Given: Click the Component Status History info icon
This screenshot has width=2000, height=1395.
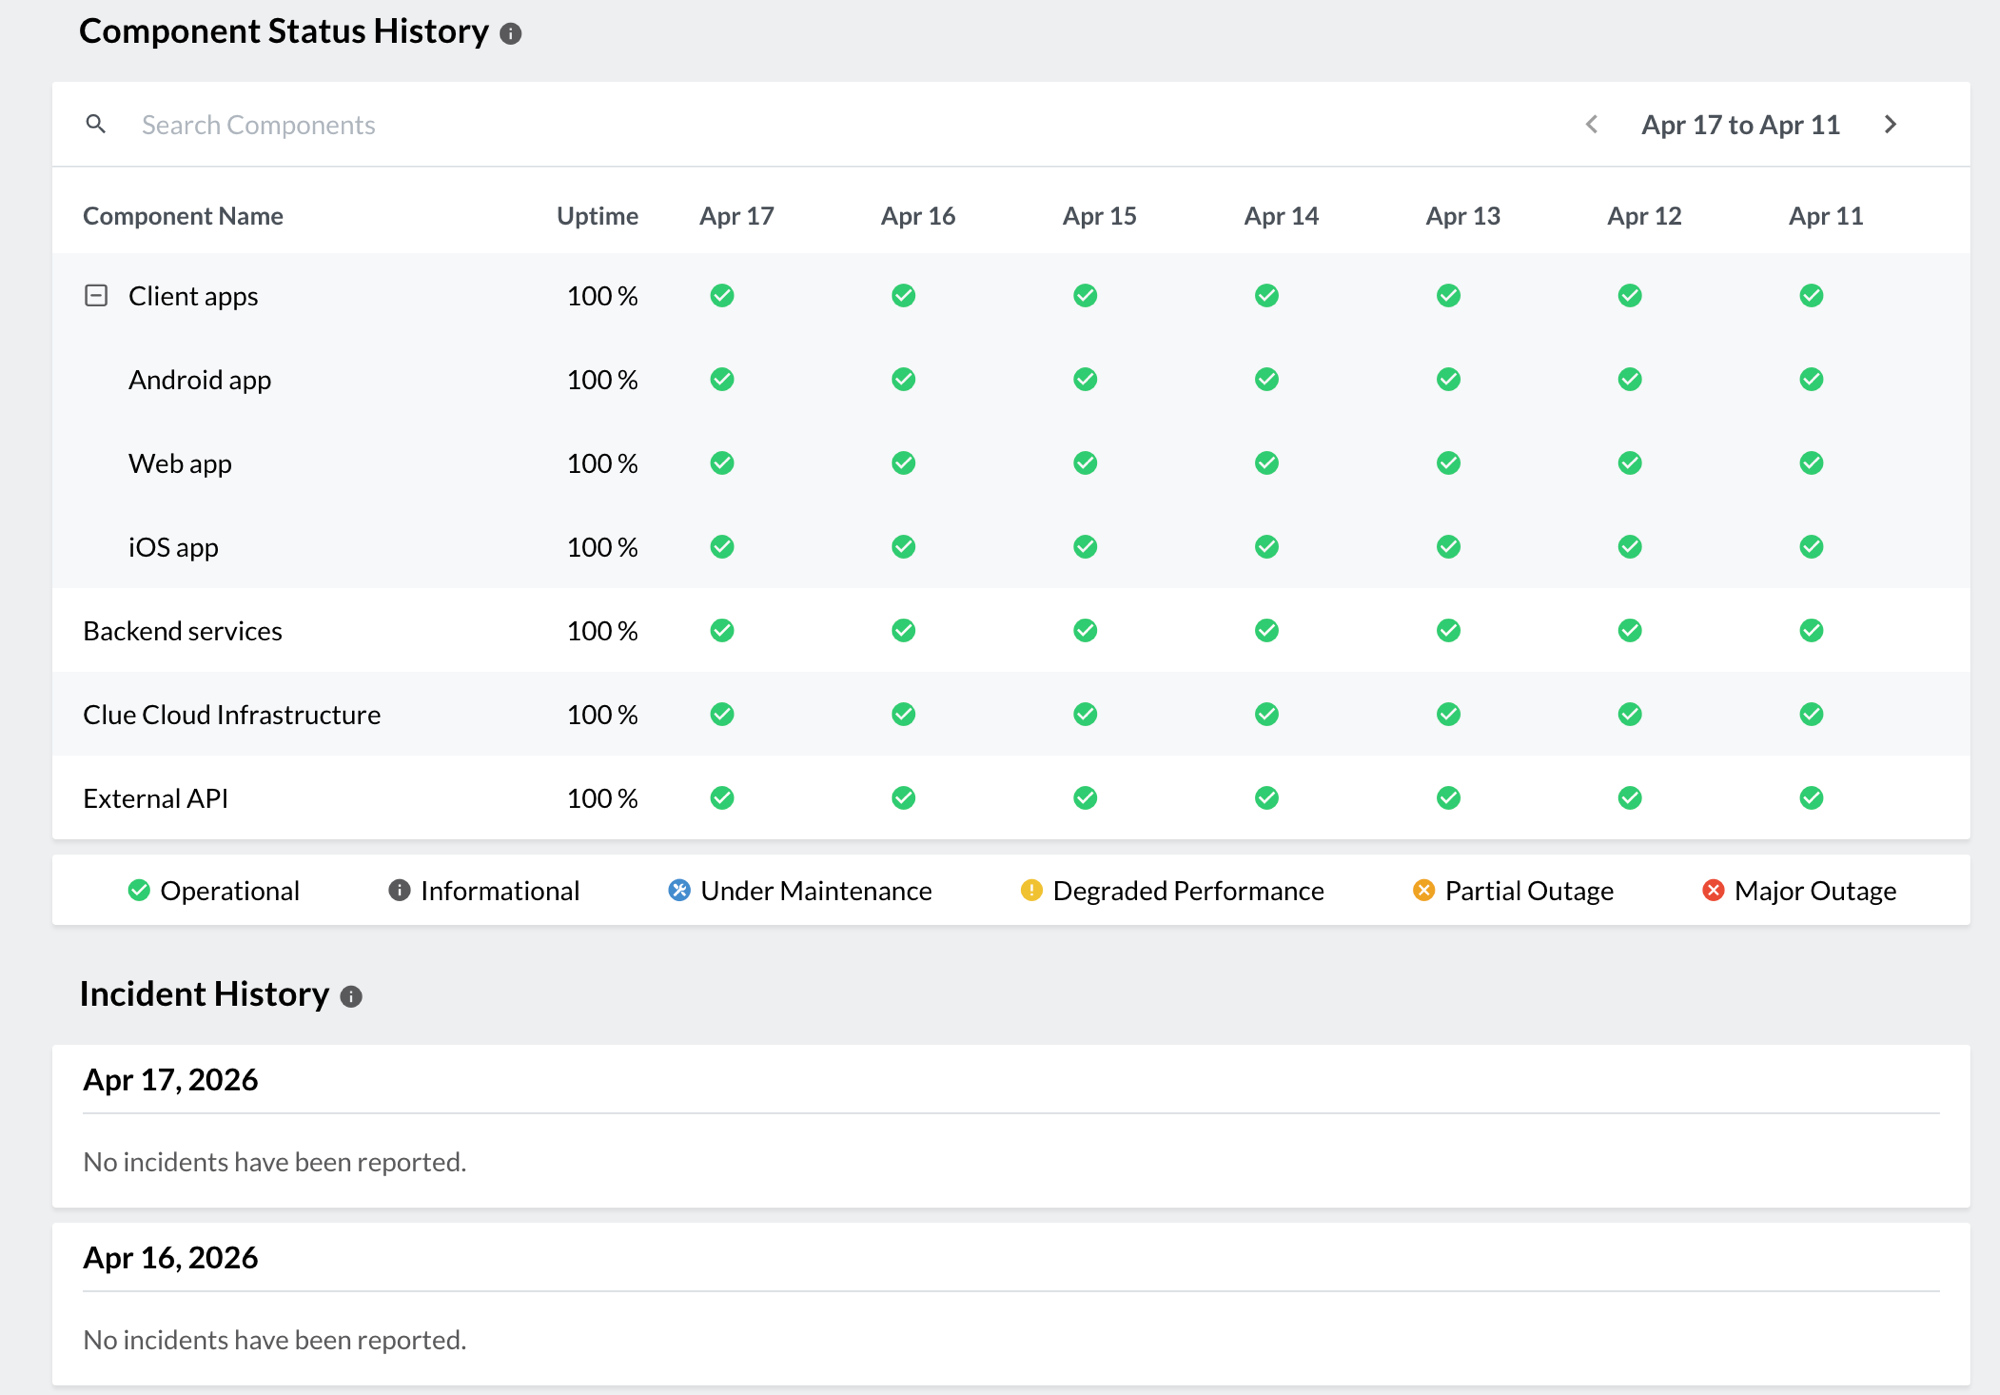Looking at the screenshot, I should (511, 33).
